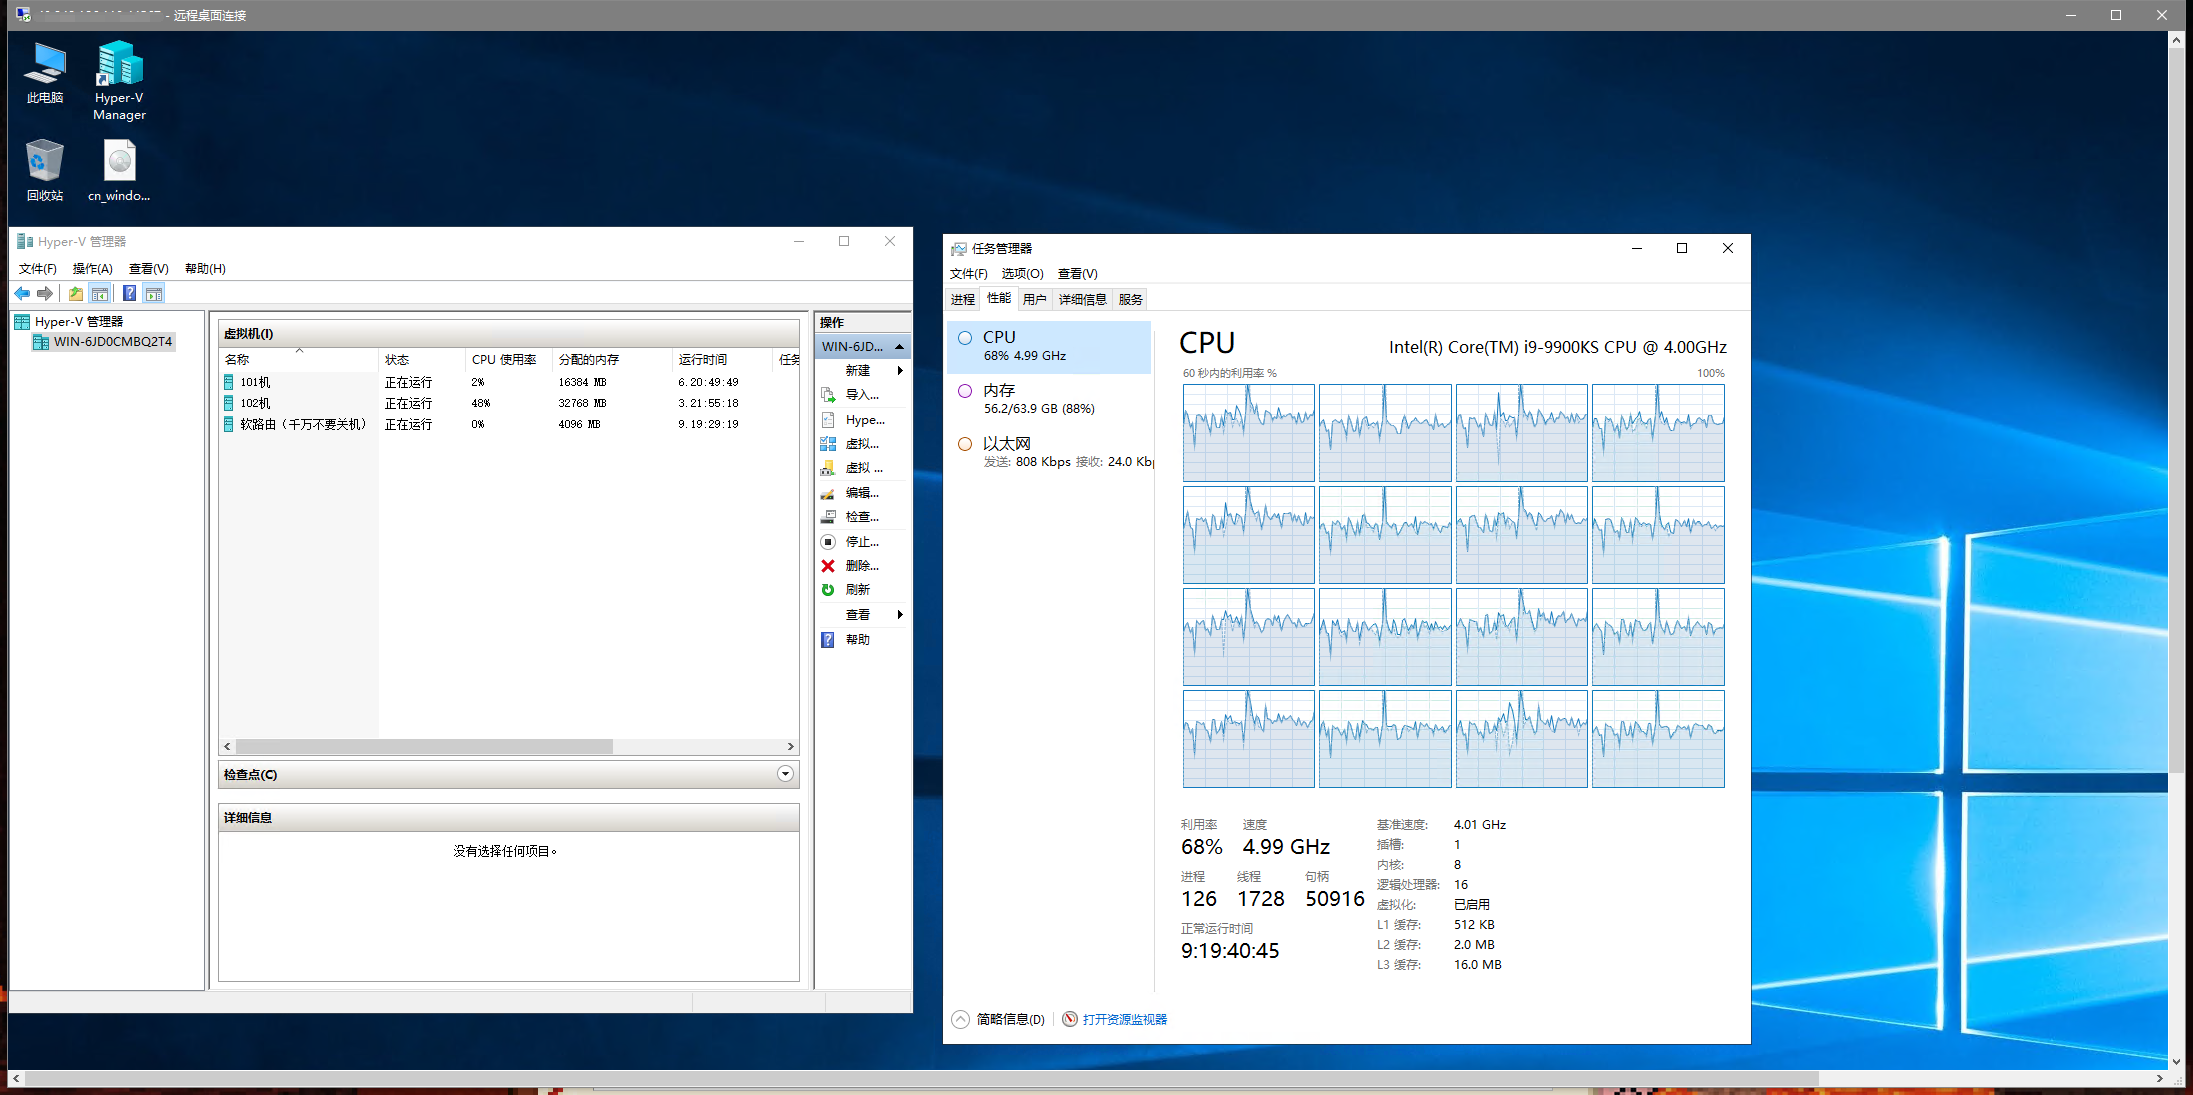Viewport: 2193px width, 1095px height.
Task: Click the back arrow in Hyper-V toolbar
Action: click(22, 294)
